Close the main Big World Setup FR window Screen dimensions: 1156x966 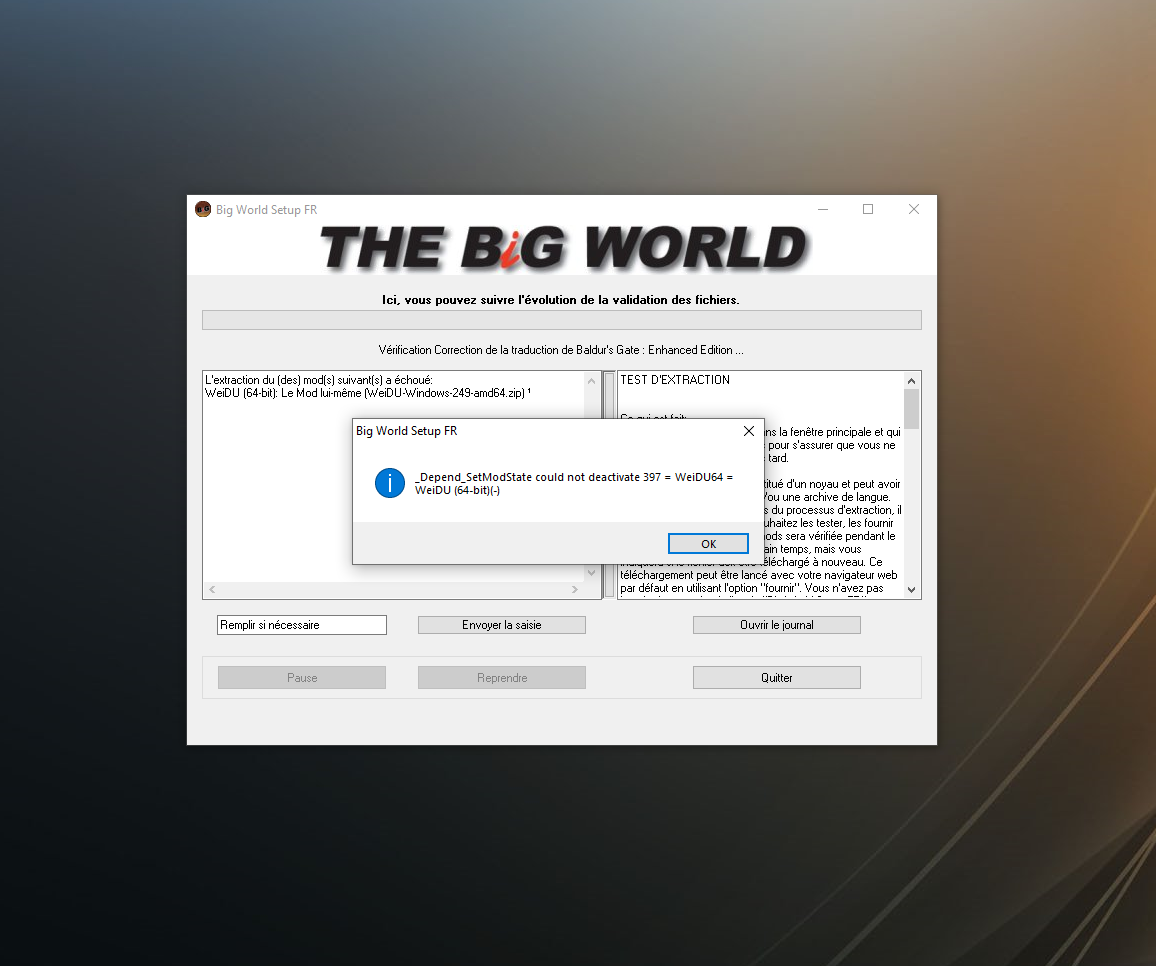913,209
